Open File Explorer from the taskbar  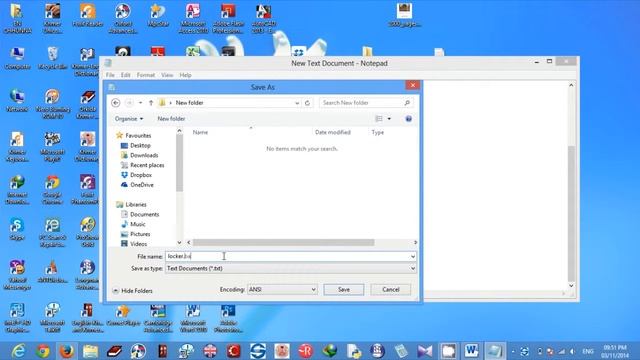click(x=90, y=351)
